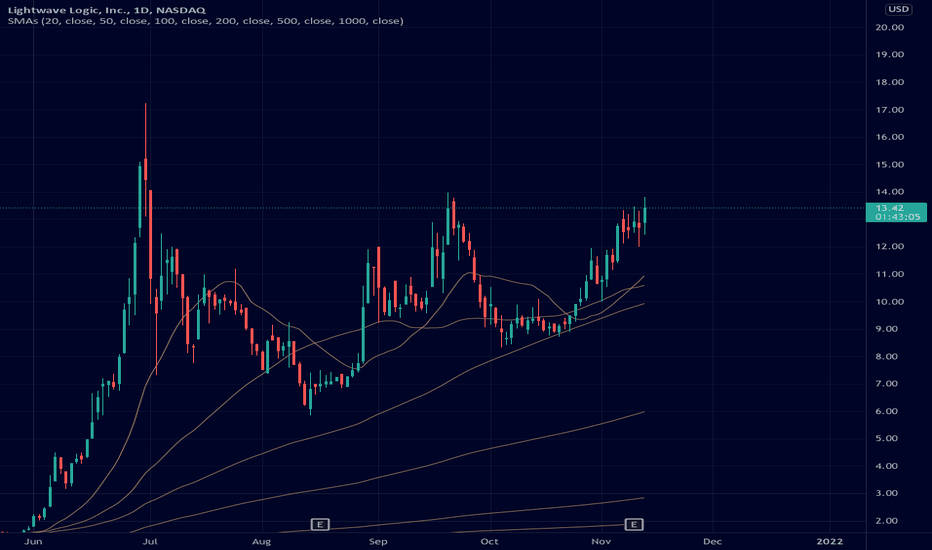Click the Jul label on time axis

pos(150,541)
